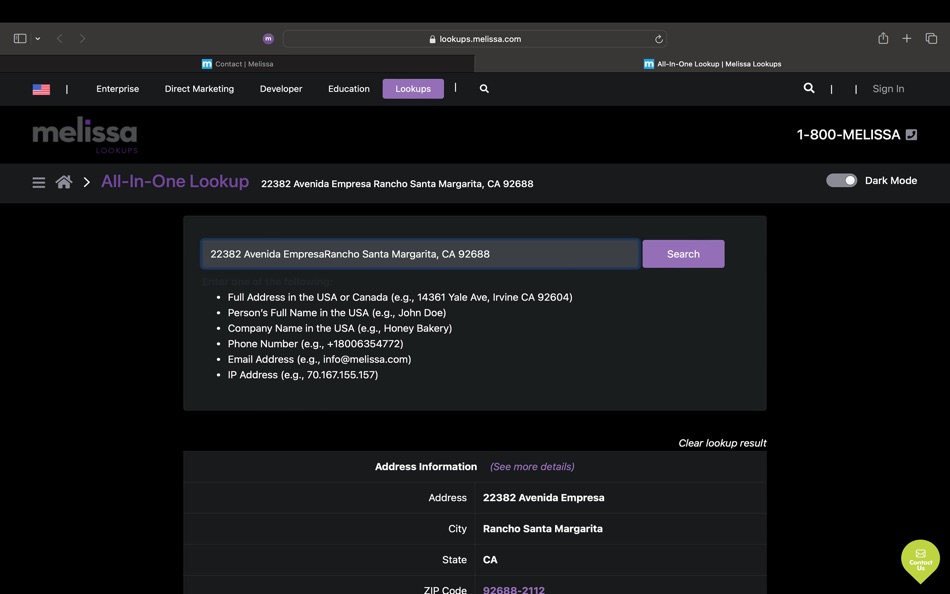This screenshot has width=950, height=594.
Task: Click the phone icon beside 1-800-MELISSA
Action: (x=911, y=135)
